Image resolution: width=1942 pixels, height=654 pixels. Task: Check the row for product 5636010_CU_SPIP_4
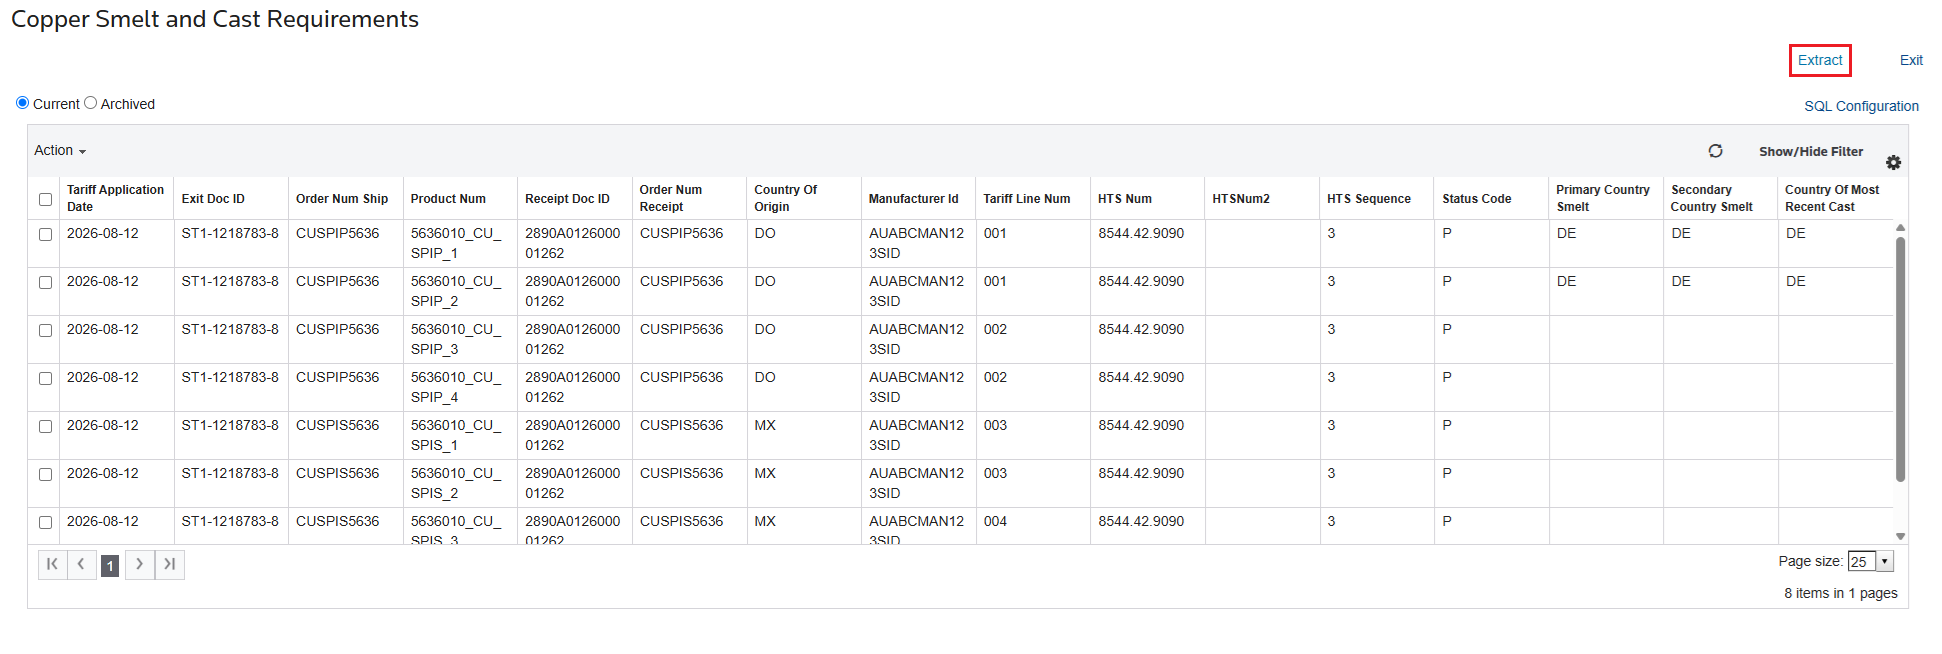45,378
